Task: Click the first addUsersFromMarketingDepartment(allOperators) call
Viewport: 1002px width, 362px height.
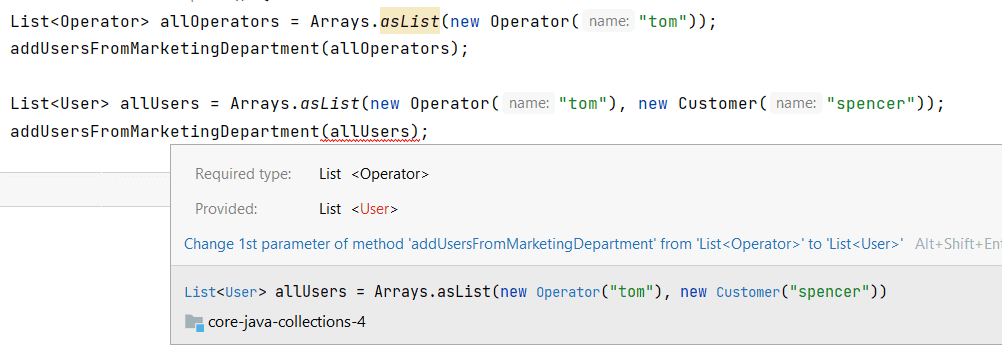Action: 240,49
